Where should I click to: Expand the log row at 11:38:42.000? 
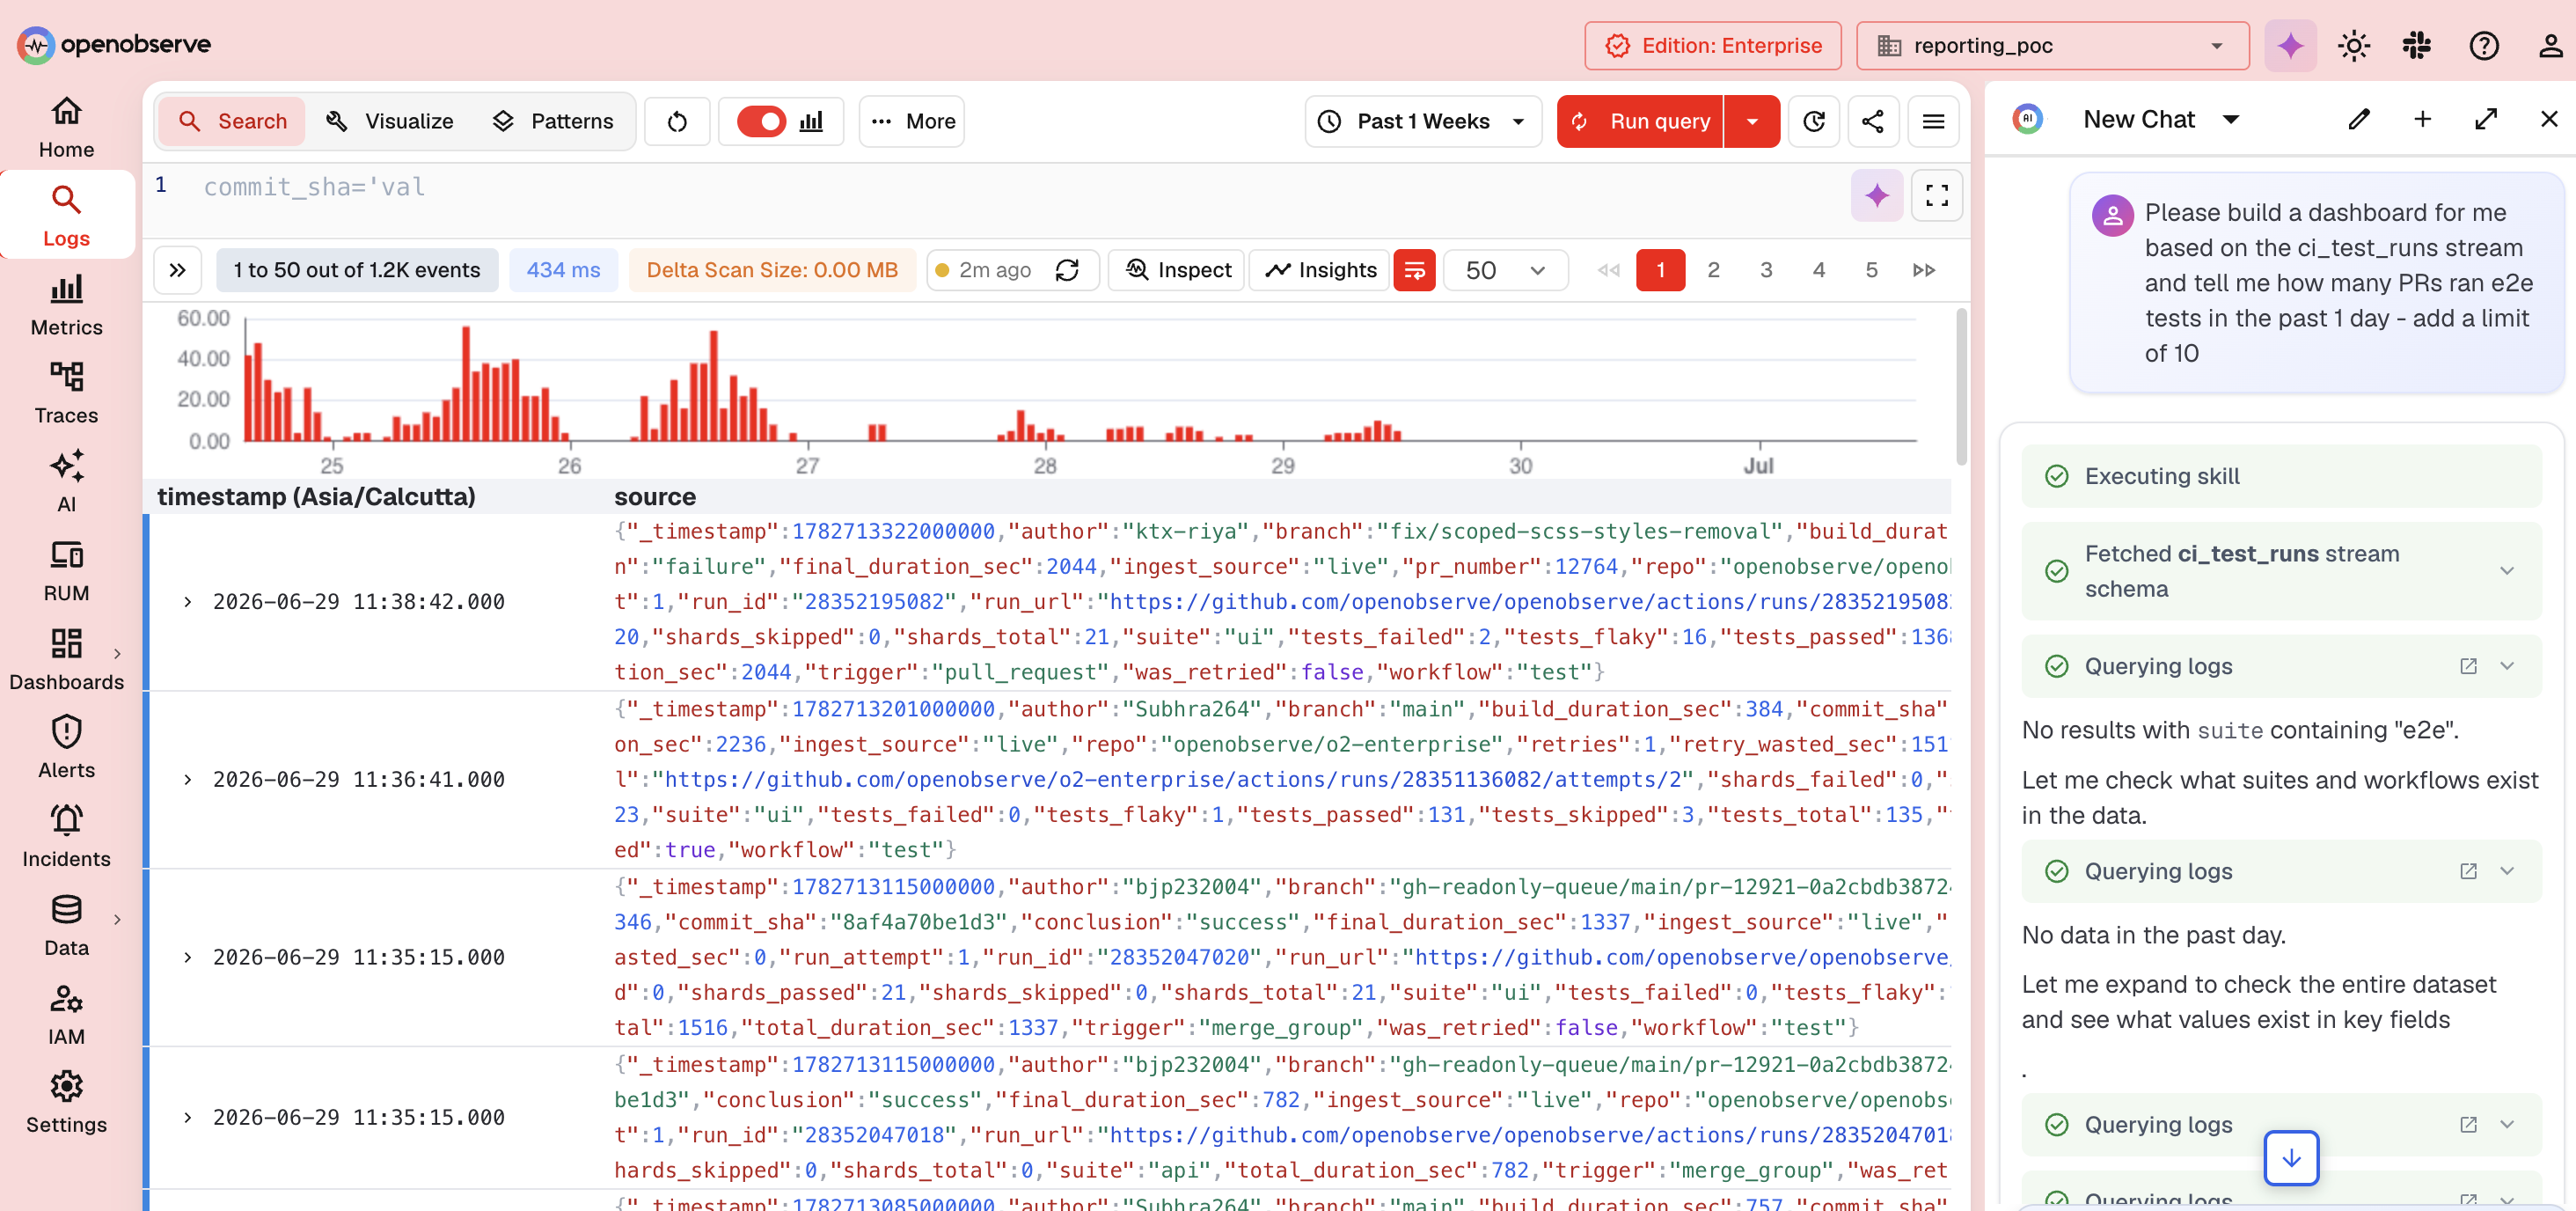pos(187,601)
